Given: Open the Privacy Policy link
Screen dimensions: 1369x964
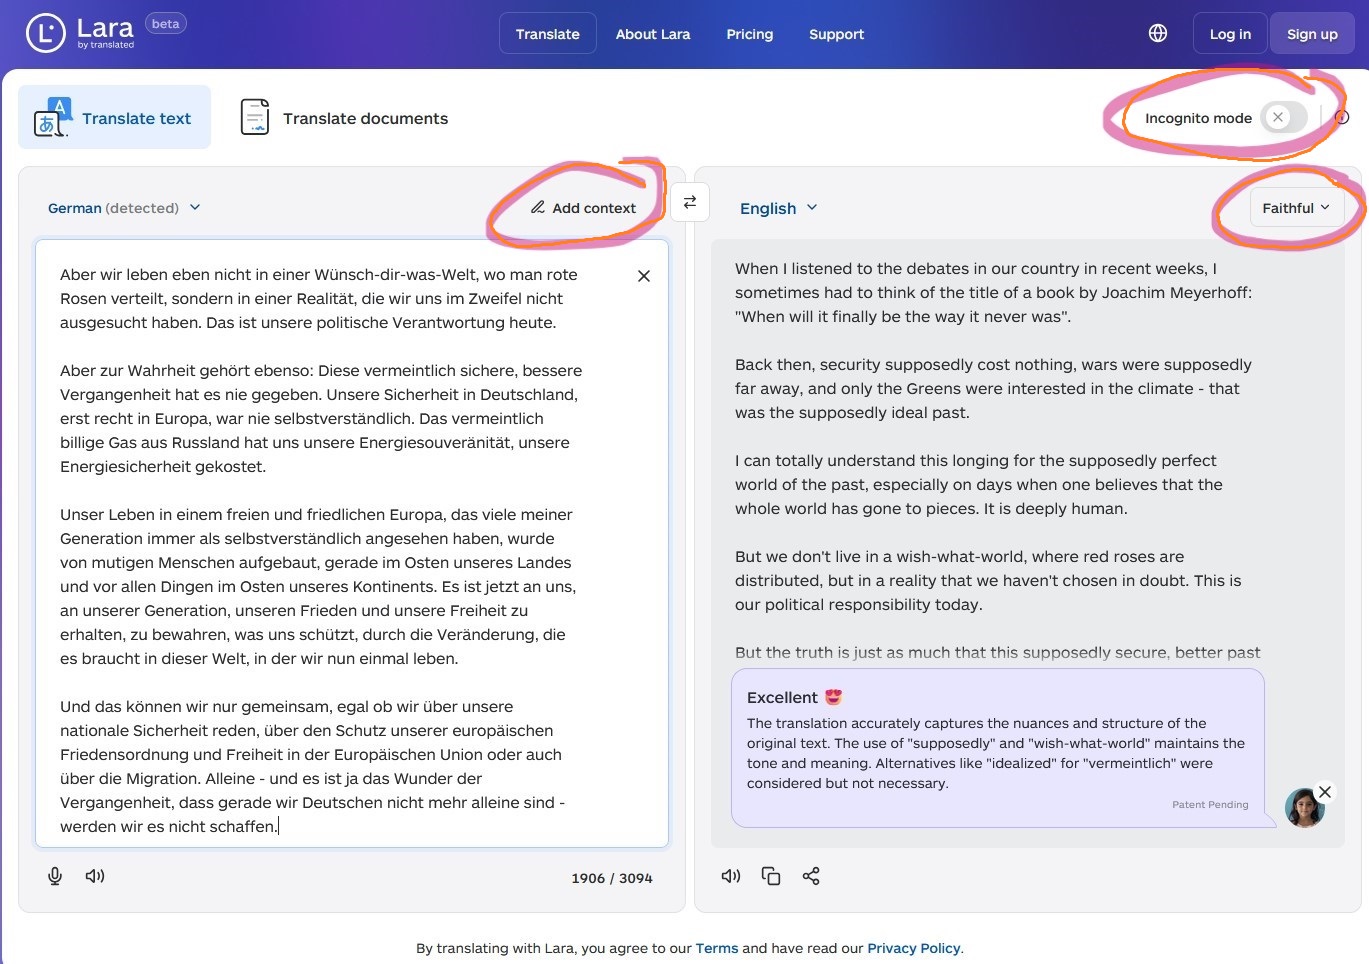Looking at the screenshot, I should coord(914,948).
